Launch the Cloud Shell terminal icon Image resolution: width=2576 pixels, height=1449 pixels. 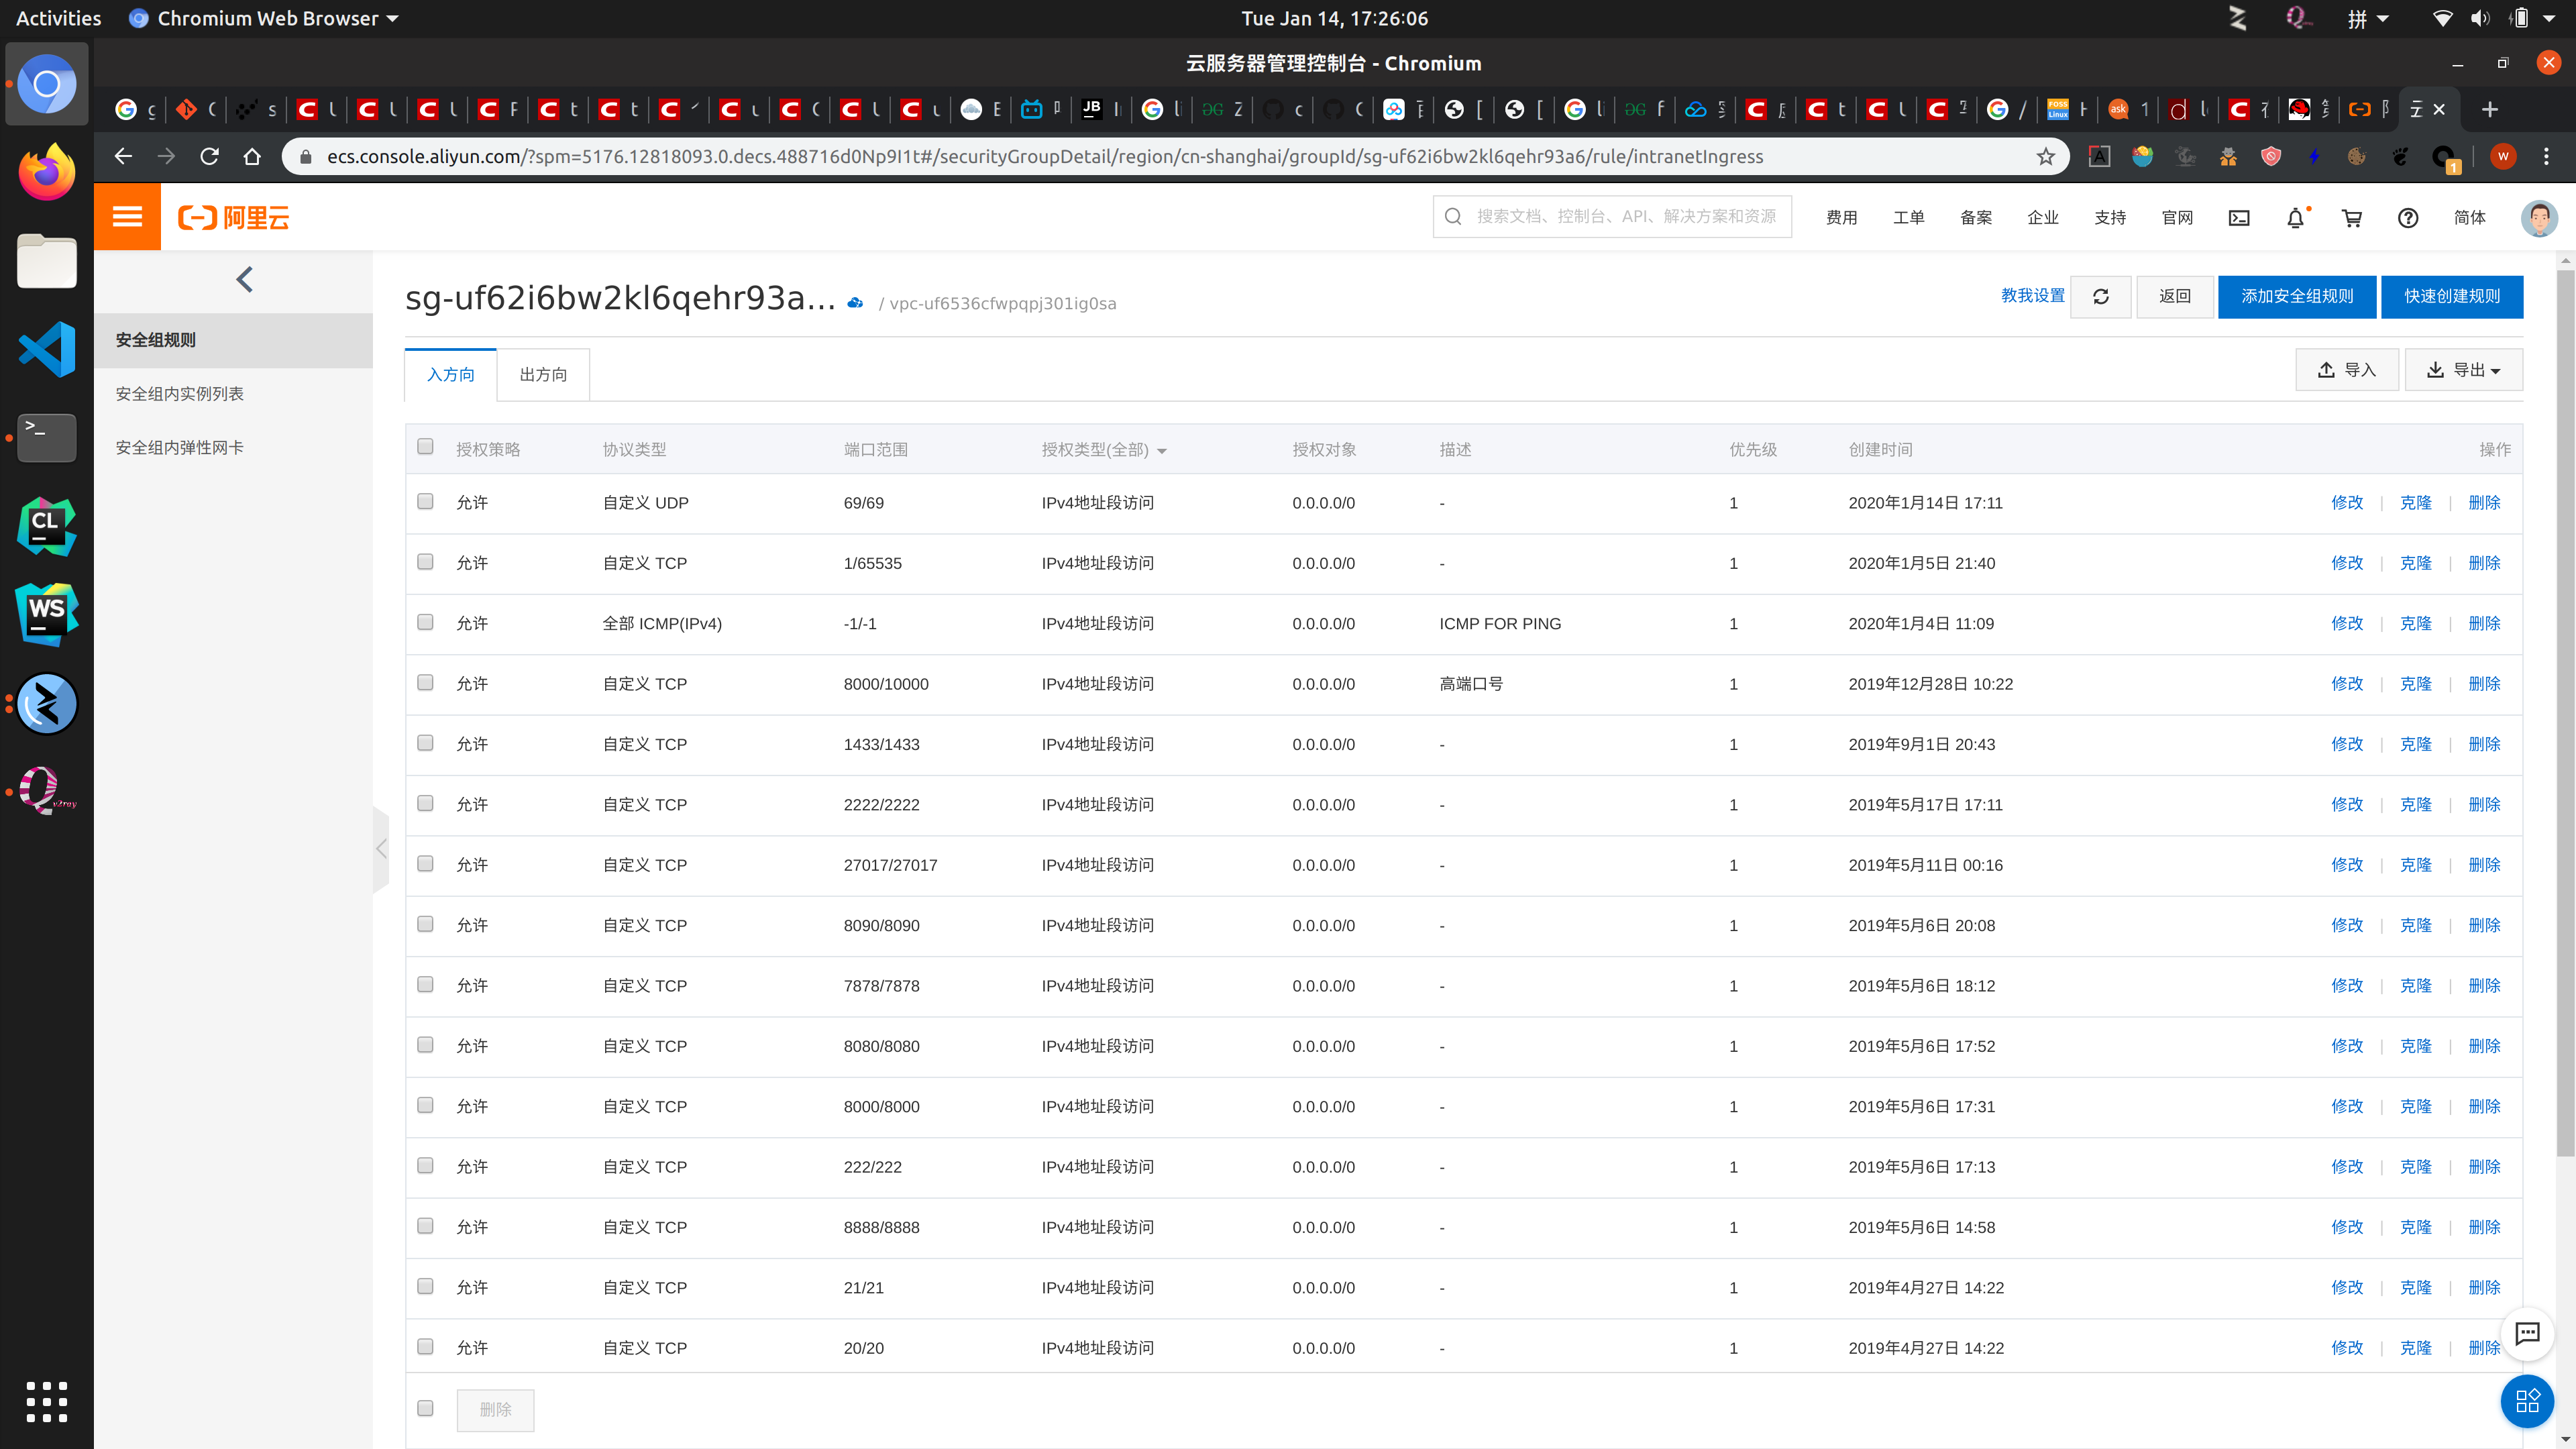click(x=2239, y=217)
